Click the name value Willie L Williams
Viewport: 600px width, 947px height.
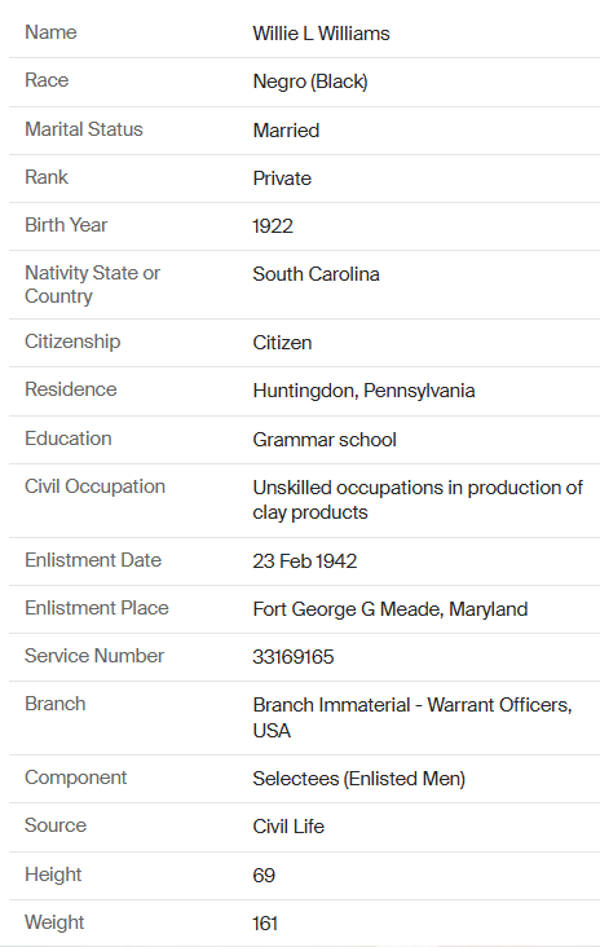tap(321, 34)
